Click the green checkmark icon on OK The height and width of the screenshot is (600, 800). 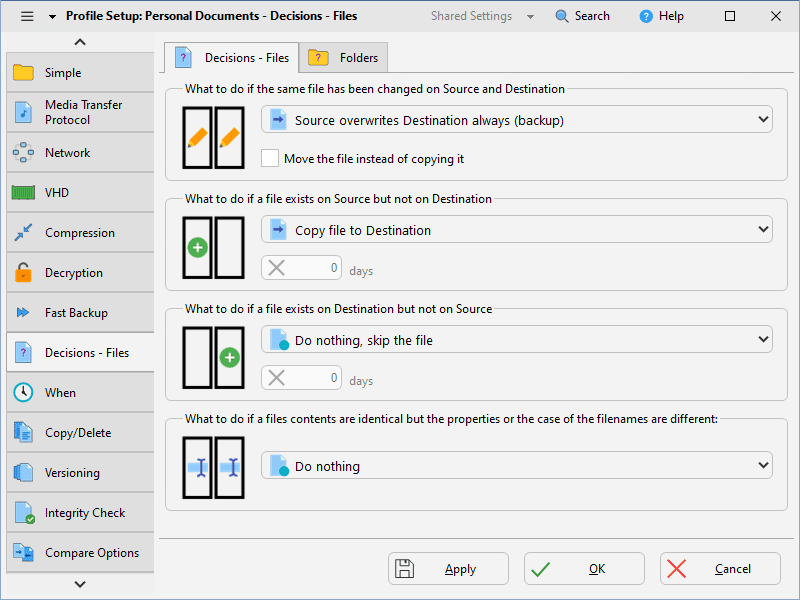tap(540, 569)
